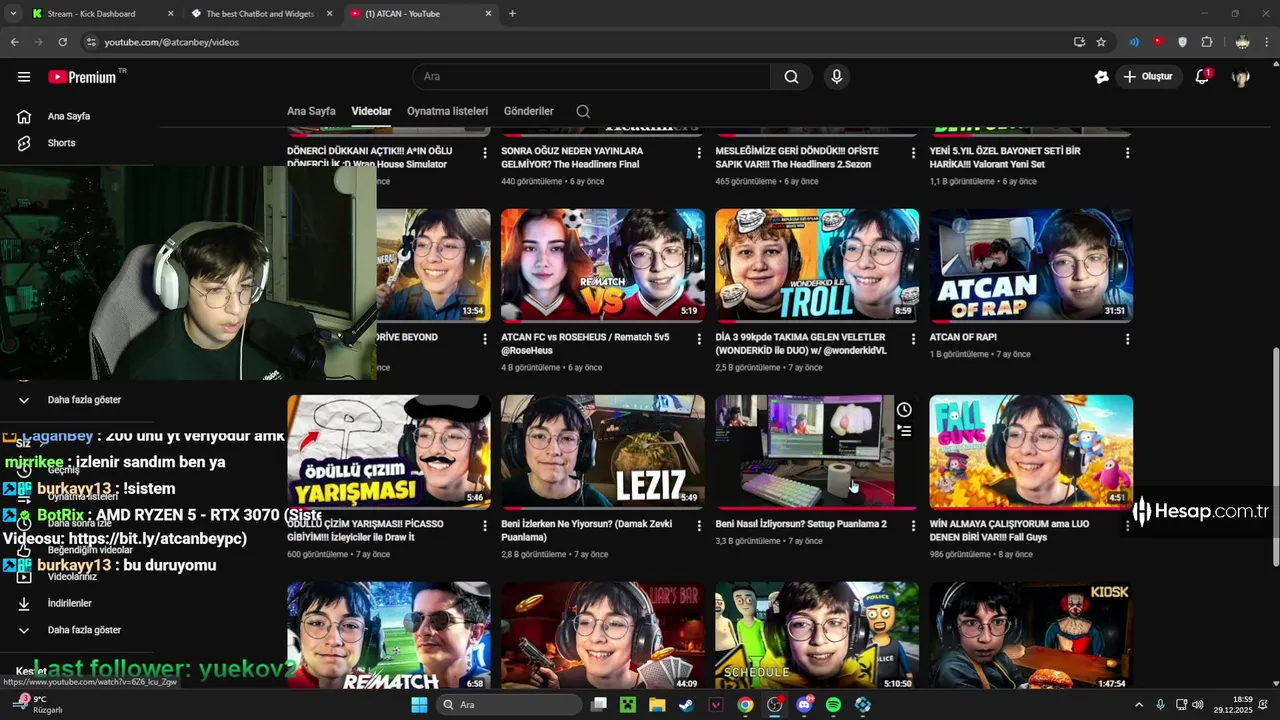The image size is (1280, 720).
Task: Switch to channel Ana Sayfa tab
Action: tap(311, 111)
